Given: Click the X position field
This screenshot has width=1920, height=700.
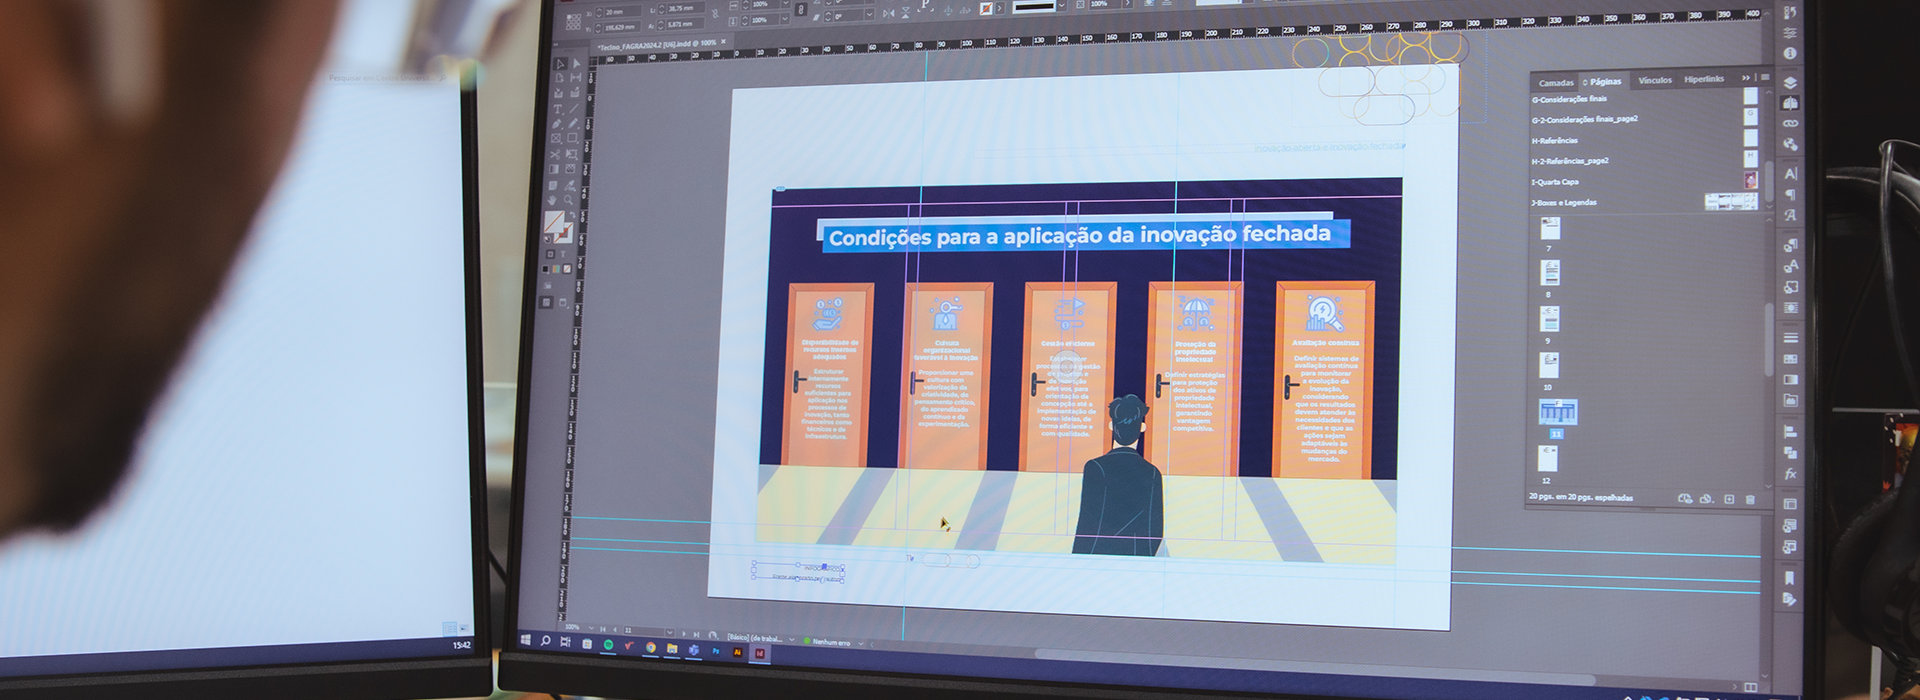Looking at the screenshot, I should 623,12.
